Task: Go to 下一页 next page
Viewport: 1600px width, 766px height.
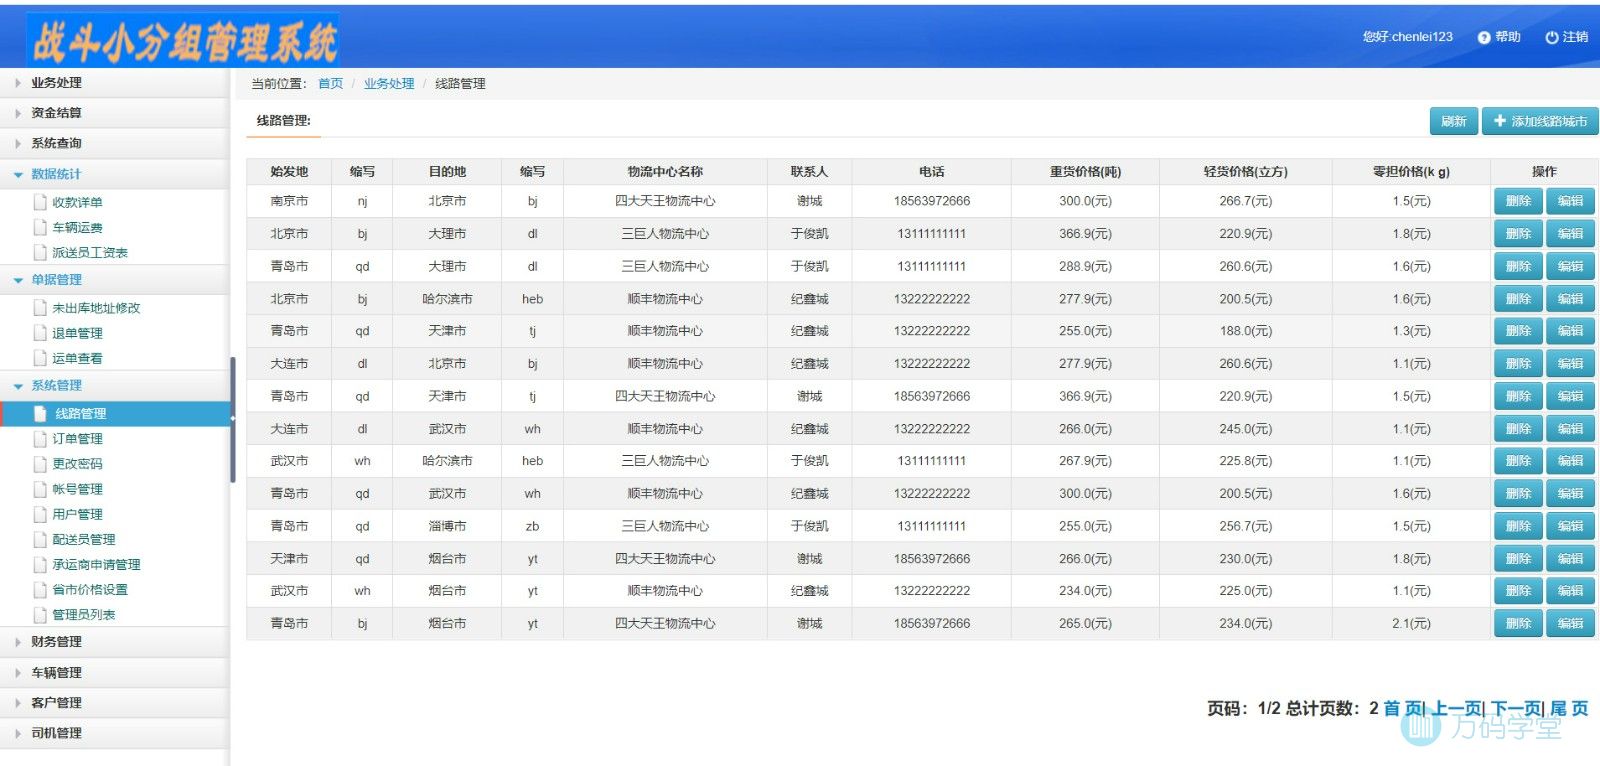Action: click(1517, 708)
